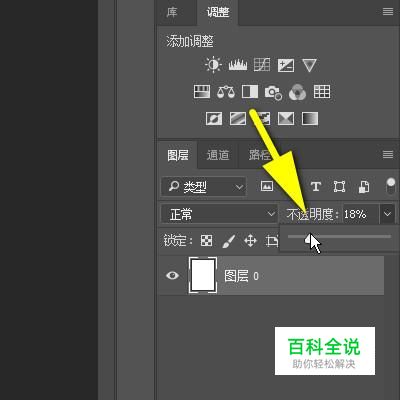
Task: Select the 图层 0 layer name
Action: (241, 276)
